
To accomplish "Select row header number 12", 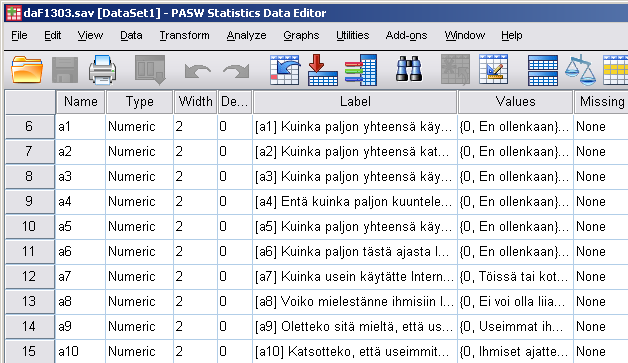I will click(x=29, y=276).
